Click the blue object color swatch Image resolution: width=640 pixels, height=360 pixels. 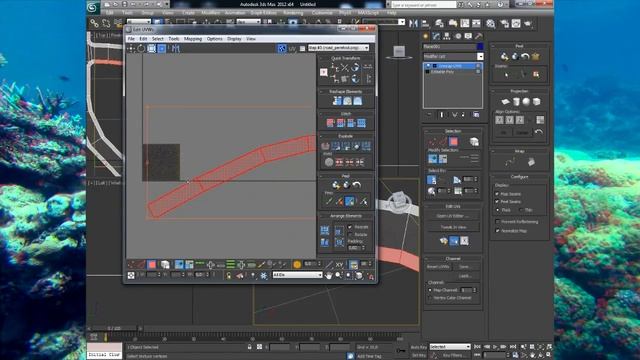click(x=480, y=47)
